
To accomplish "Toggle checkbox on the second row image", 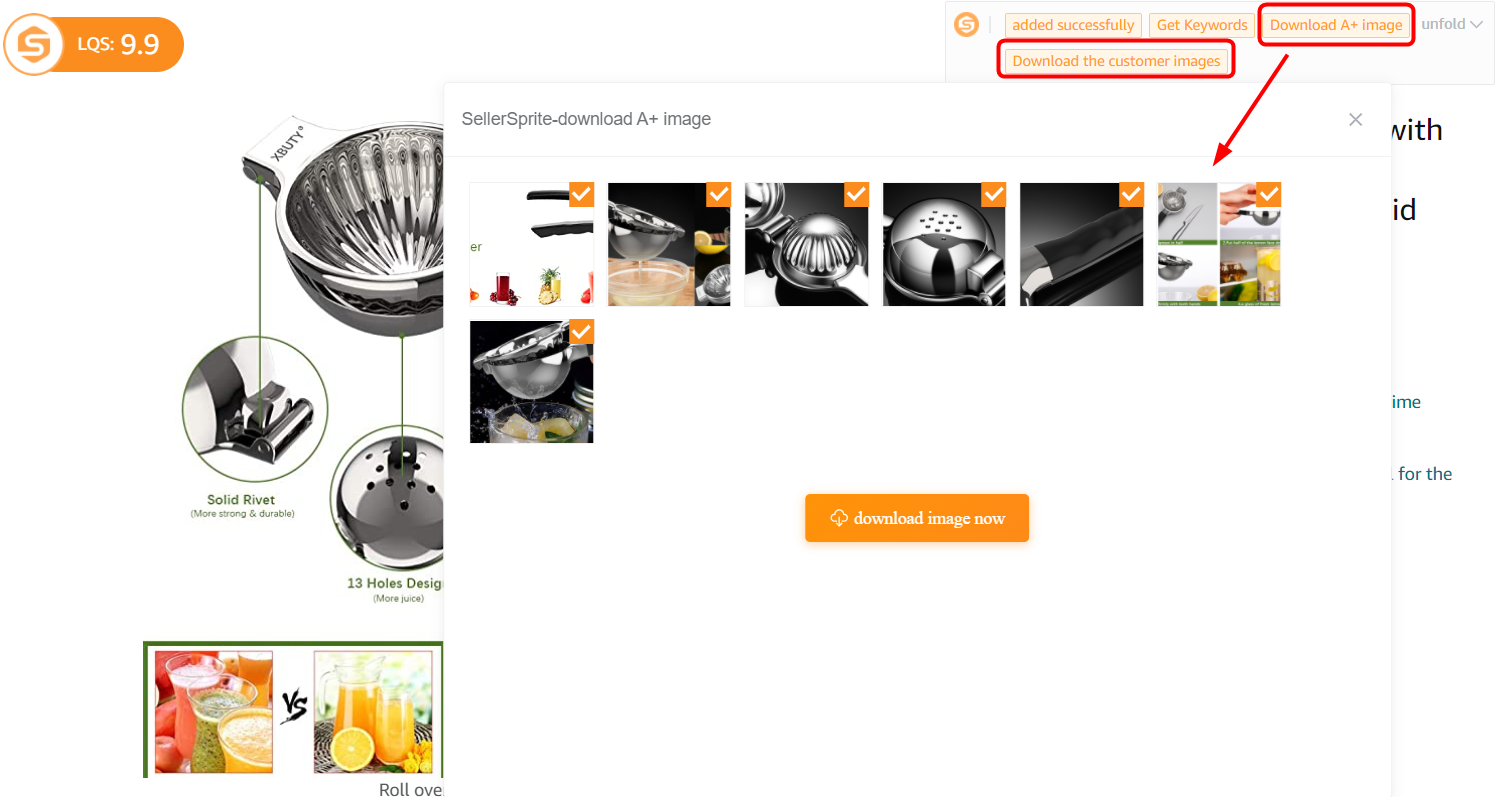I will coord(581,331).
